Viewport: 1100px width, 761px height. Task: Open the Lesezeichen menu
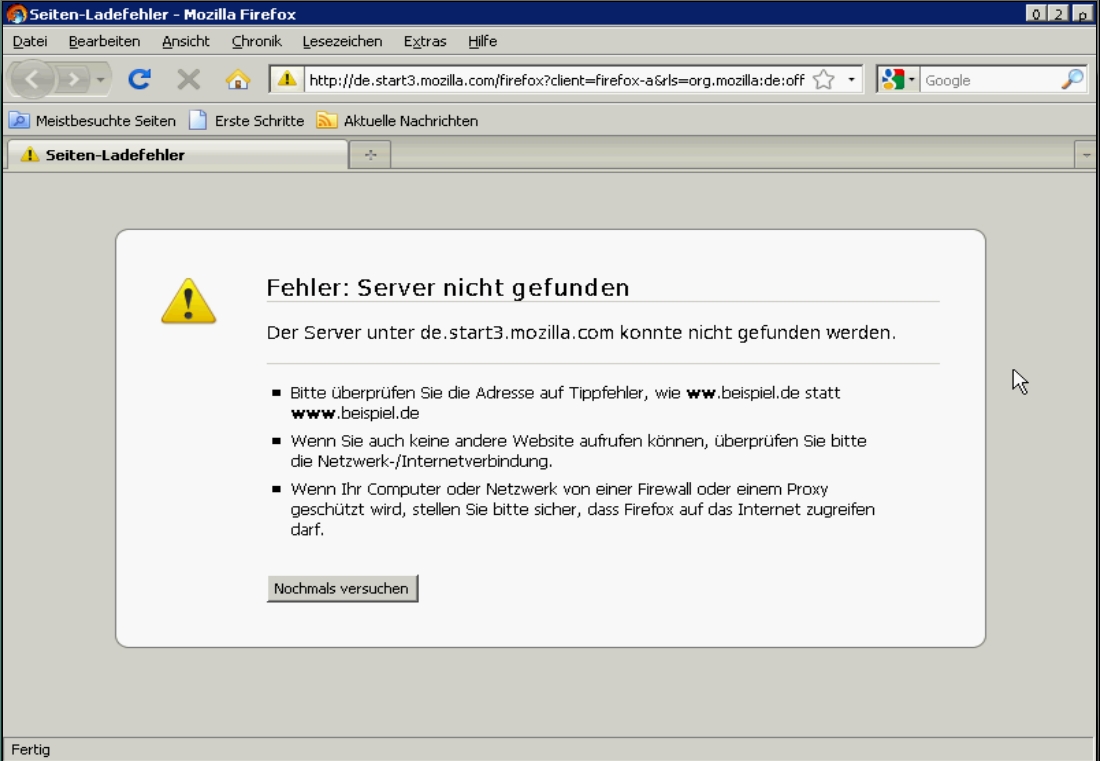(x=342, y=41)
